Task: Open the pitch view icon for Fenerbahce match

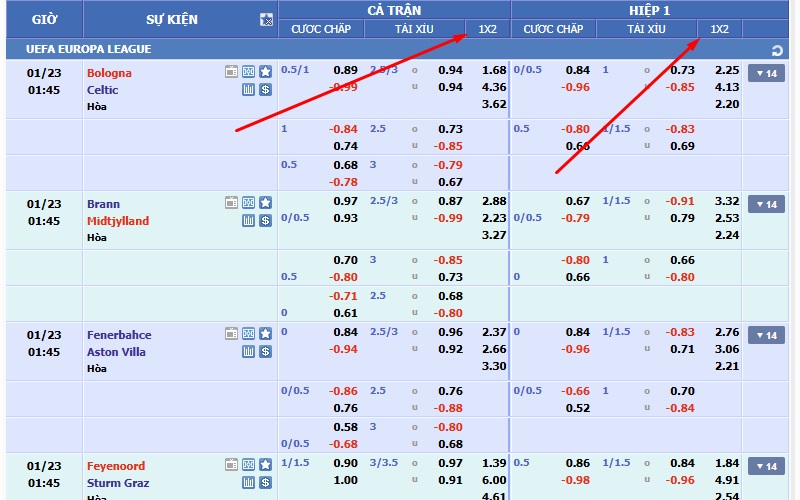Action: click(x=249, y=334)
